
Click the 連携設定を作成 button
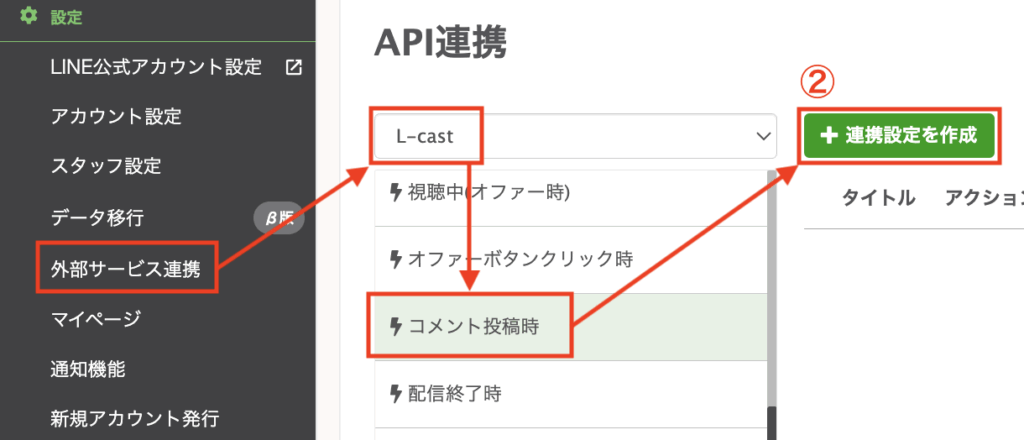[899, 136]
